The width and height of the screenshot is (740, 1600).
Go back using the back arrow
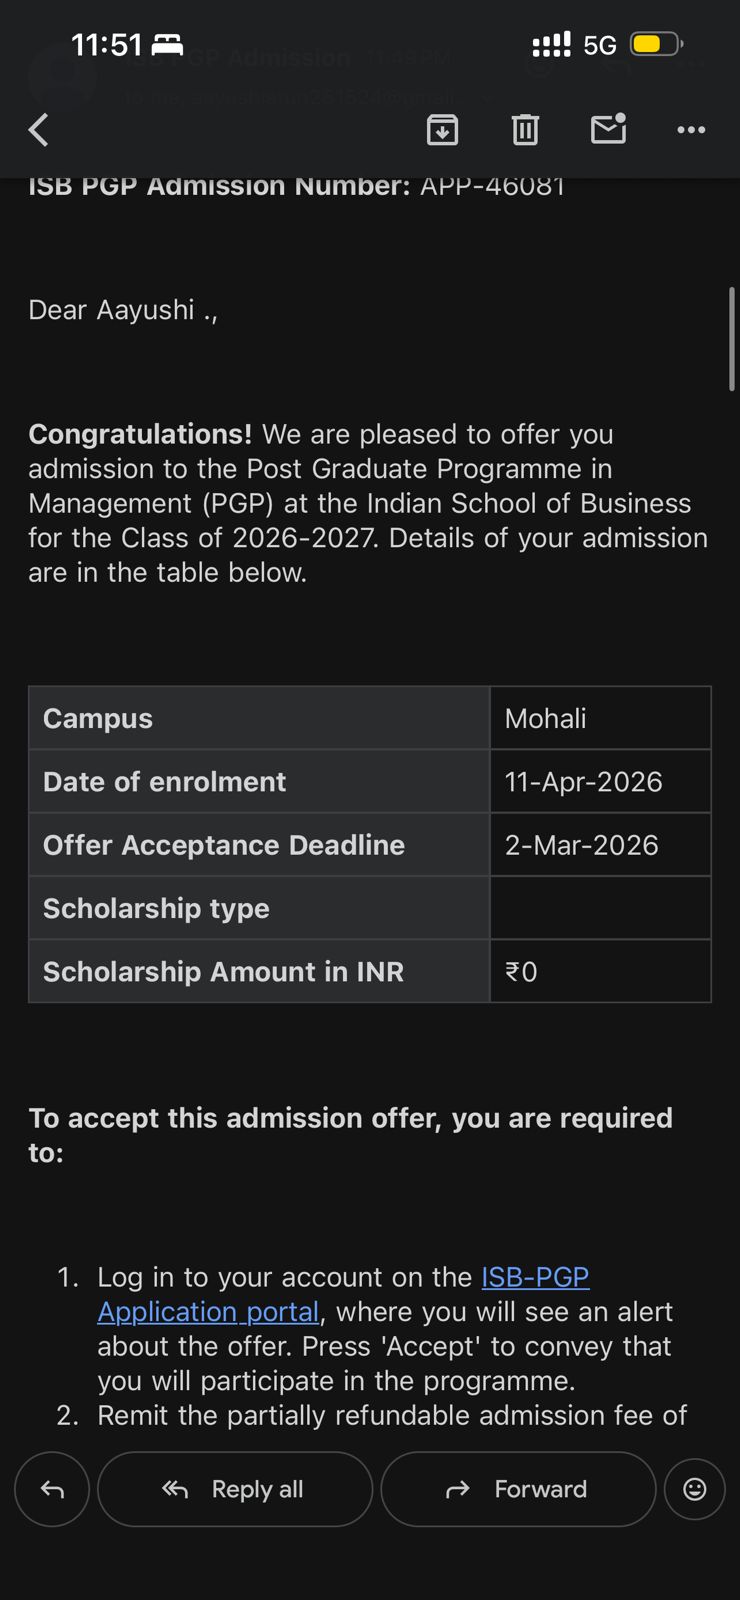(39, 130)
